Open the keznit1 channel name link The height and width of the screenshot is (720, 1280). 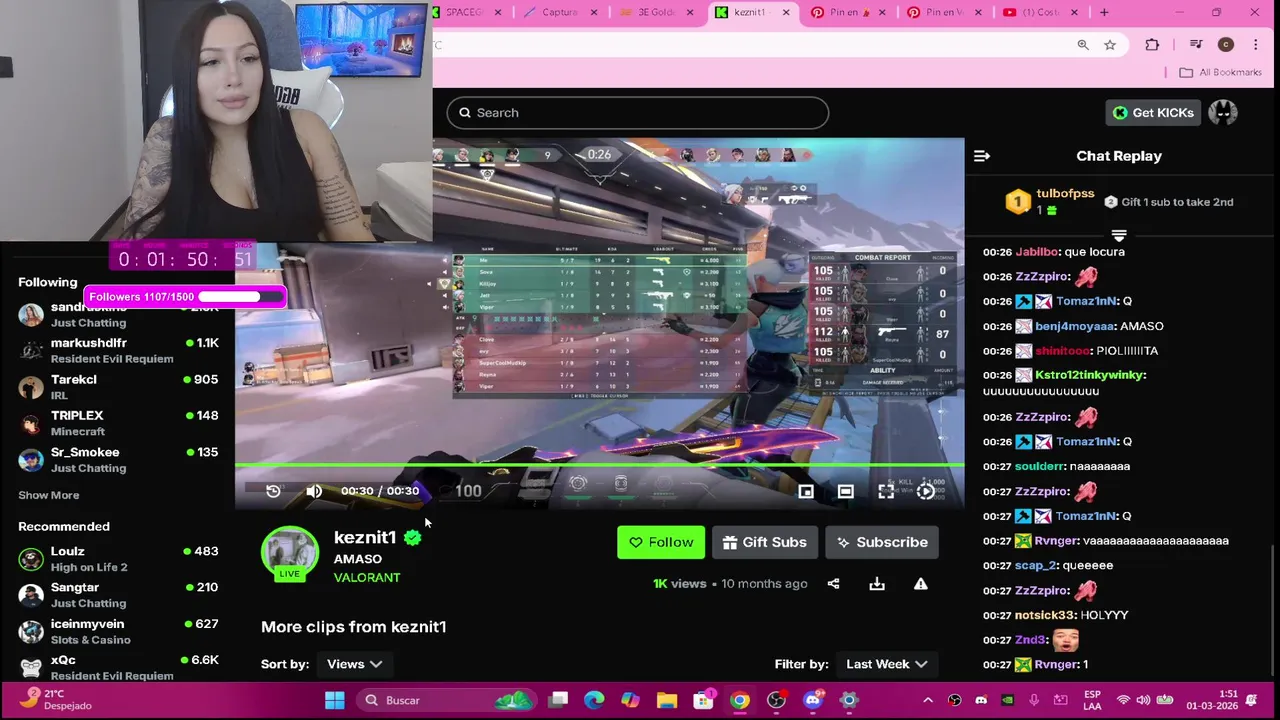365,537
